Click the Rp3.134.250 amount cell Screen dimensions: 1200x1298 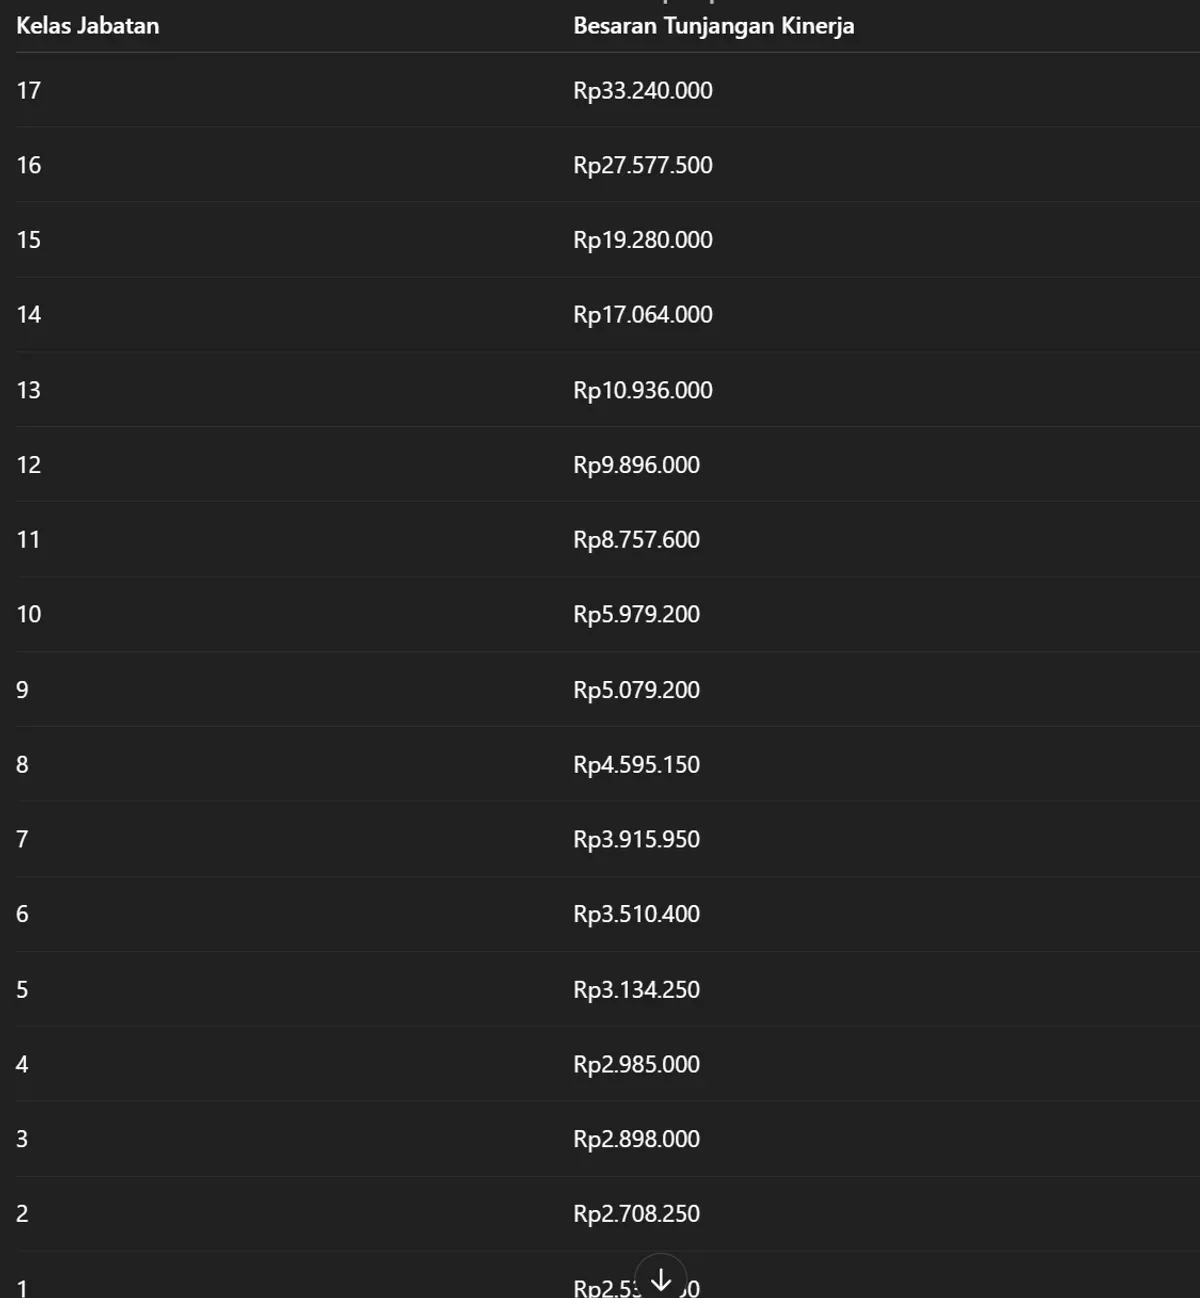click(637, 990)
